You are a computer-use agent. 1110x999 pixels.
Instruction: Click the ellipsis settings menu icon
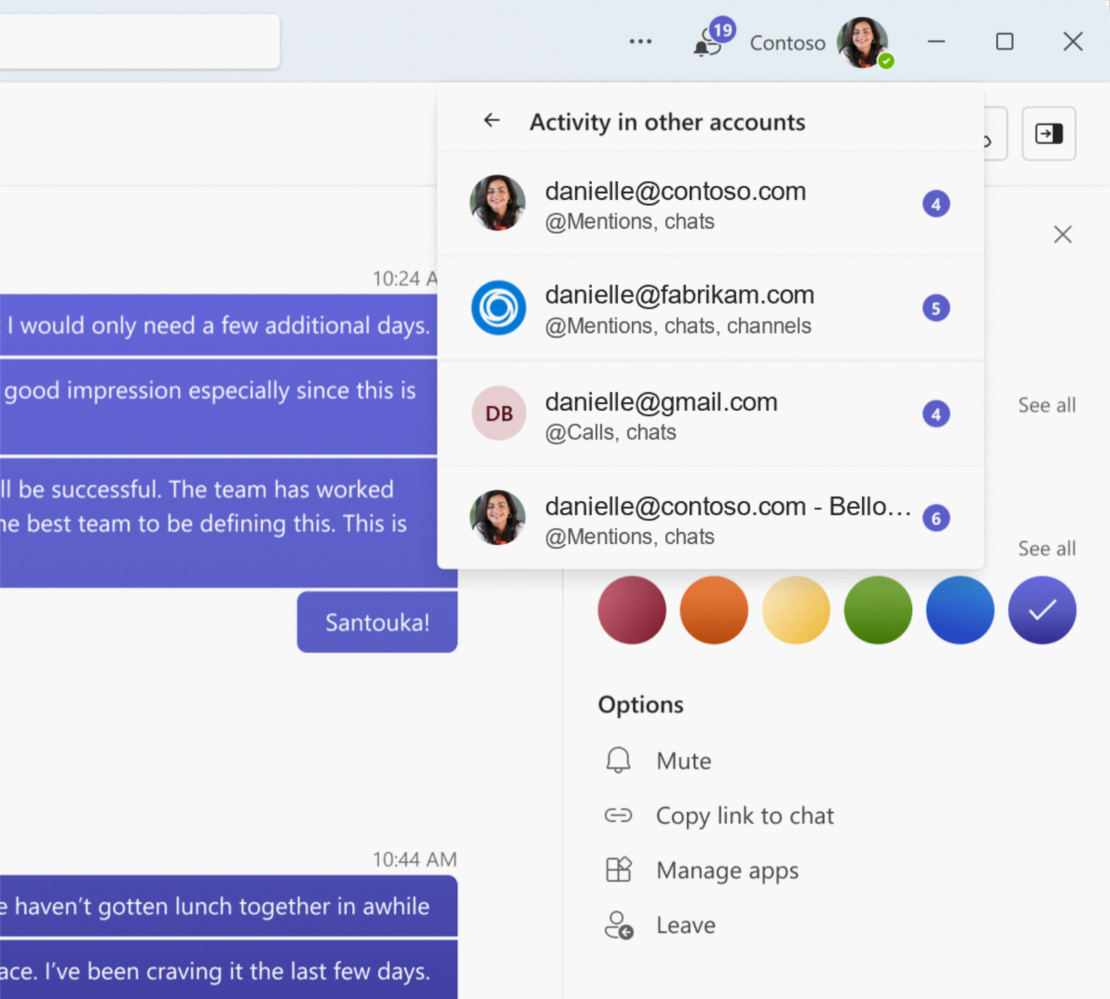(640, 41)
